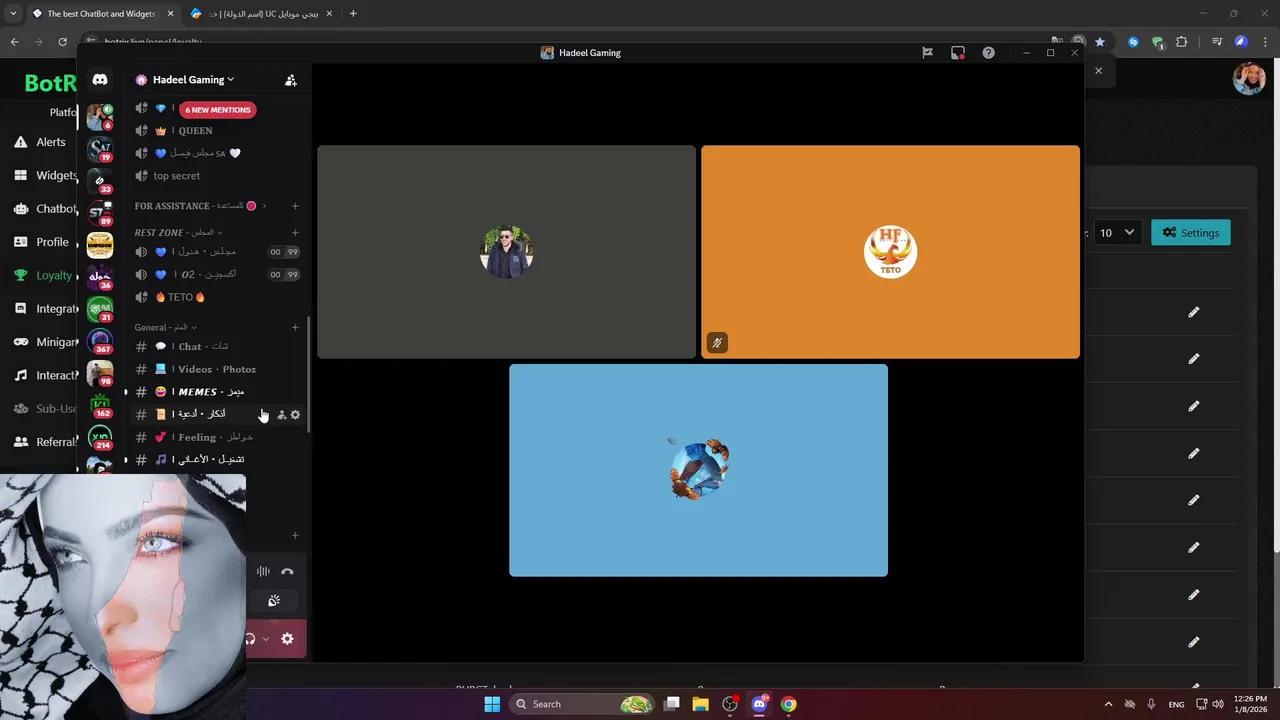
Task: Toggle noise suppression waveform icon
Action: pos(263,571)
